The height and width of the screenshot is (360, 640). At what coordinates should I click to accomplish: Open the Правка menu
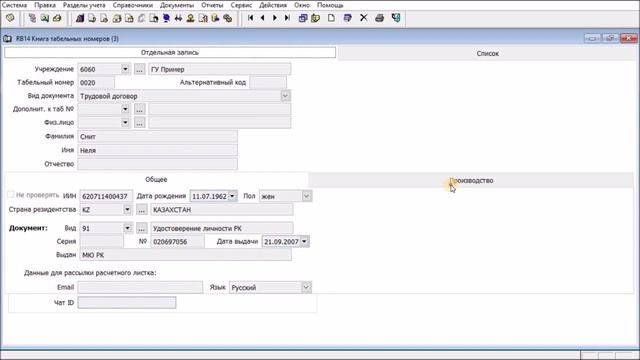[45, 5]
